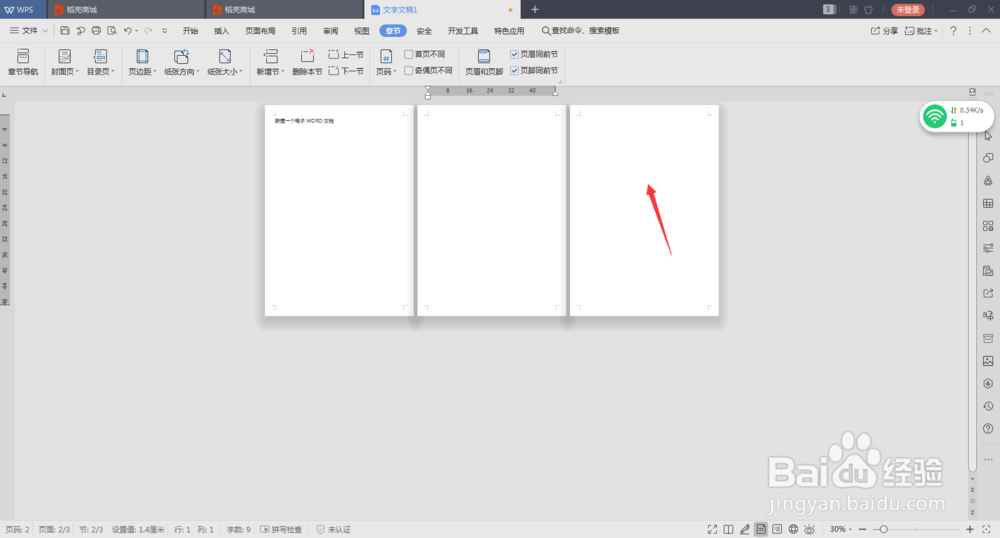Image resolution: width=1000 pixels, height=538 pixels.
Task: Switch to the 开发工具 ribbon tab
Action: coord(462,31)
